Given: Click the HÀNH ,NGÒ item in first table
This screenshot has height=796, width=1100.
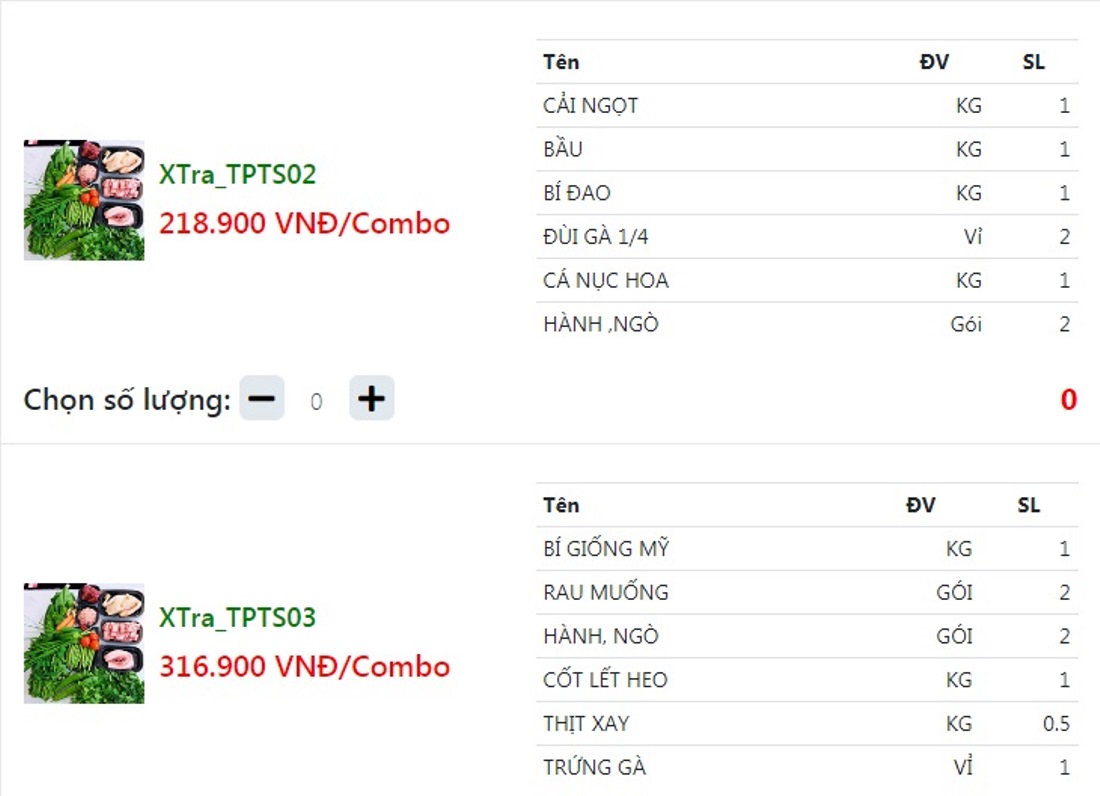Looking at the screenshot, I should [601, 324].
